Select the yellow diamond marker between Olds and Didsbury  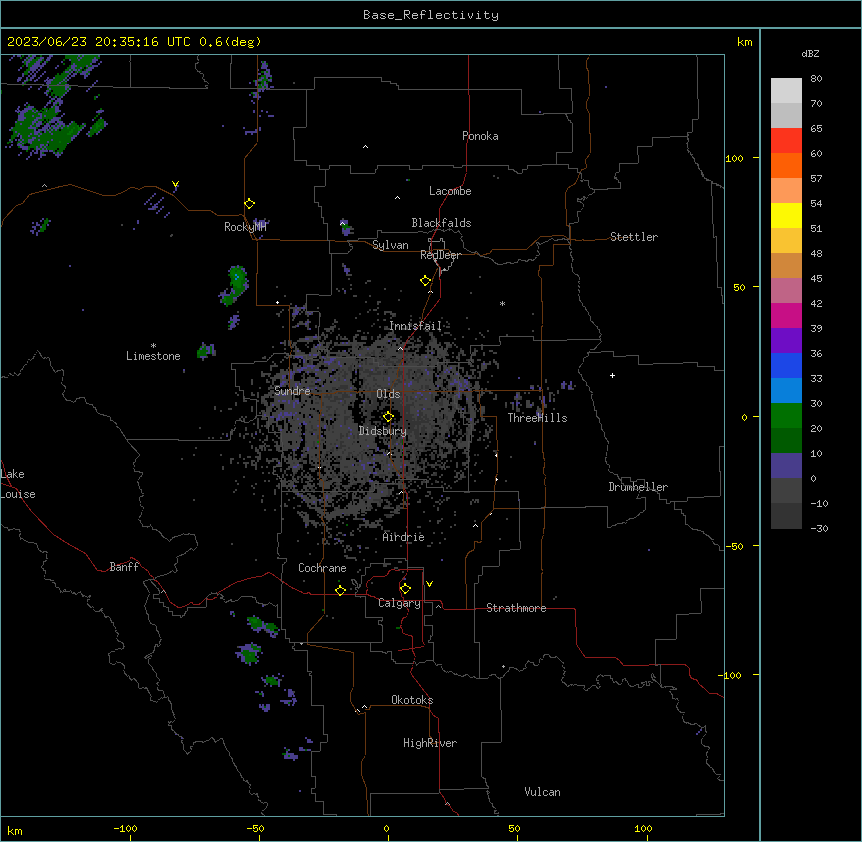coord(389,417)
